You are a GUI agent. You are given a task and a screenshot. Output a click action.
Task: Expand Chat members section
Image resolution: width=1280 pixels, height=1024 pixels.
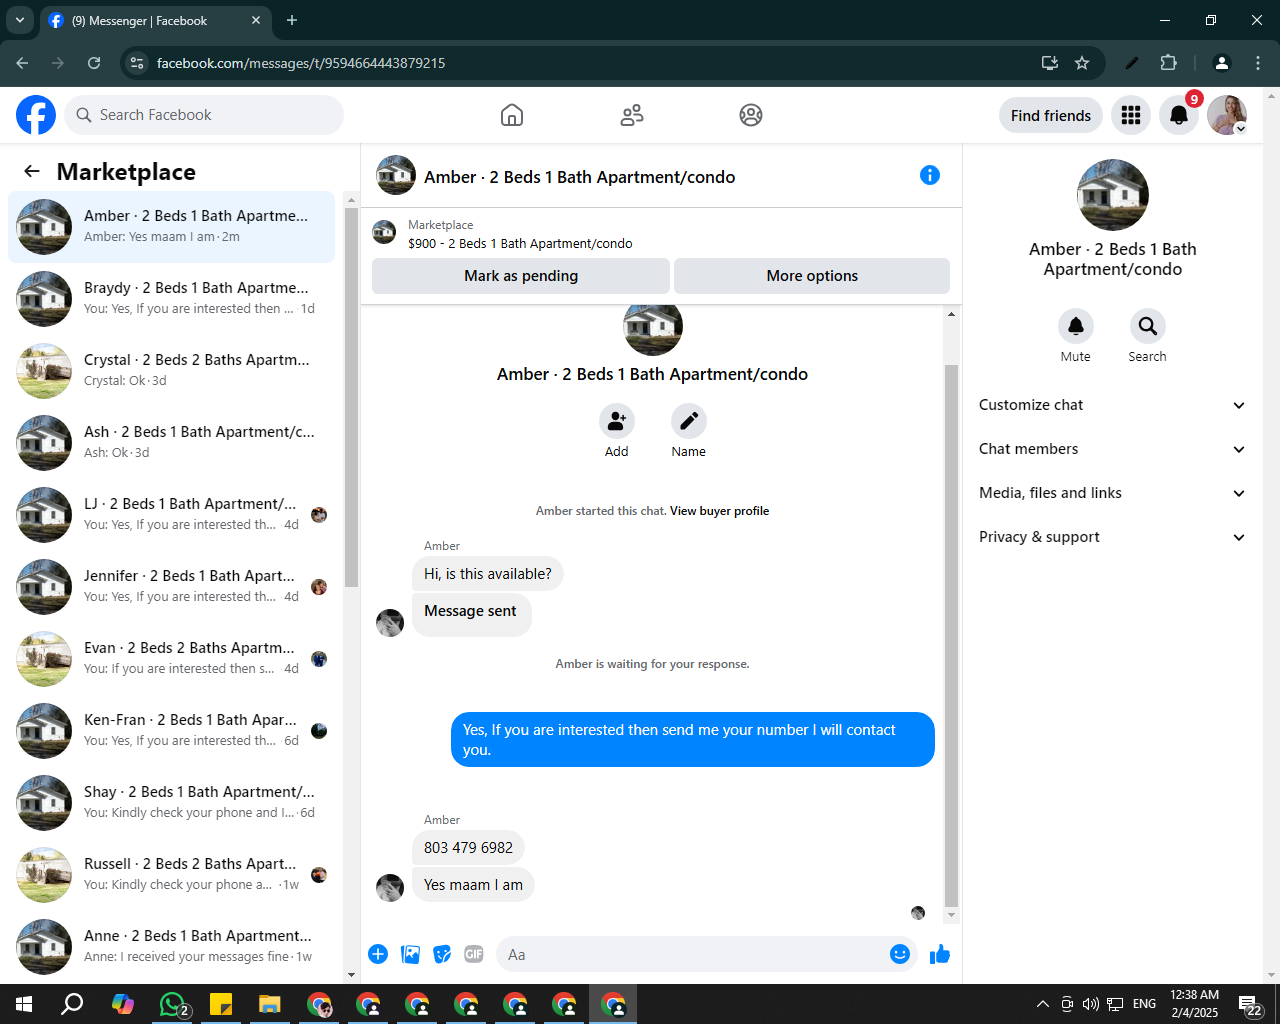point(1113,449)
